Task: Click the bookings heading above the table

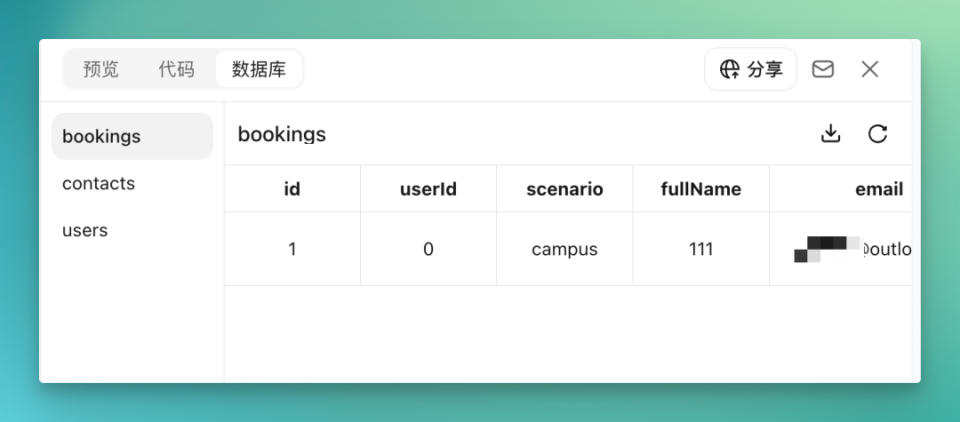Action: [x=282, y=134]
